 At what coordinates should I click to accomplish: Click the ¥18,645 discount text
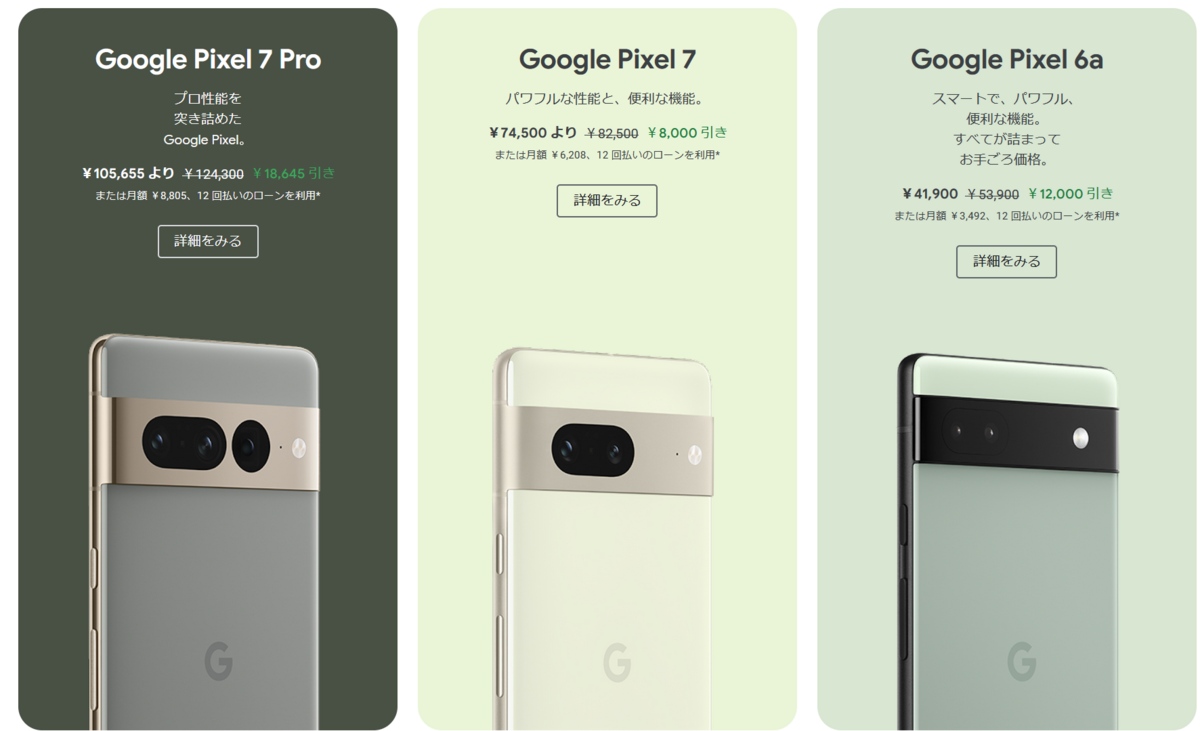294,173
